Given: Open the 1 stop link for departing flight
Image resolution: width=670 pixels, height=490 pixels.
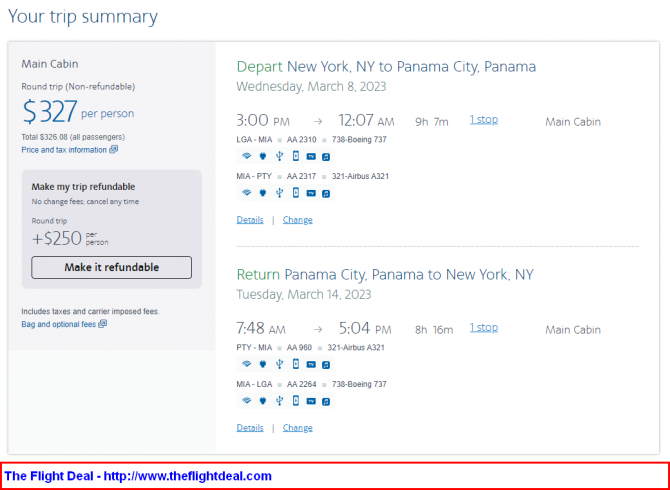Looking at the screenshot, I should (x=484, y=120).
